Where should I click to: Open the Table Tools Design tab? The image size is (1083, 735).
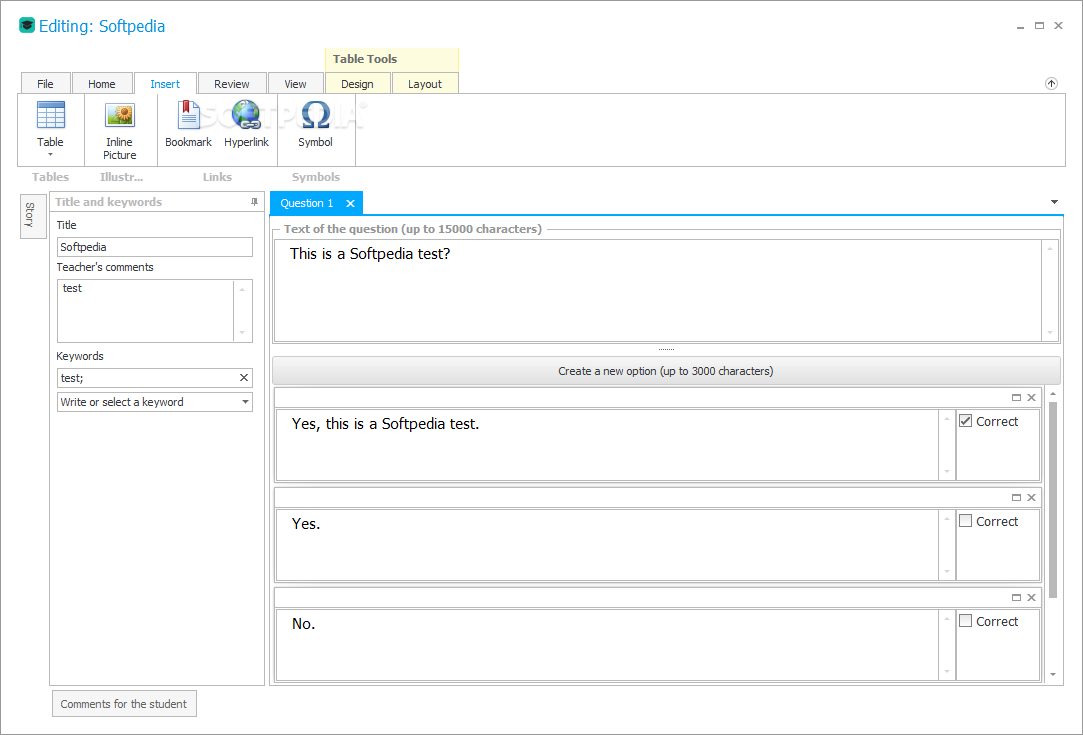[x=357, y=84]
